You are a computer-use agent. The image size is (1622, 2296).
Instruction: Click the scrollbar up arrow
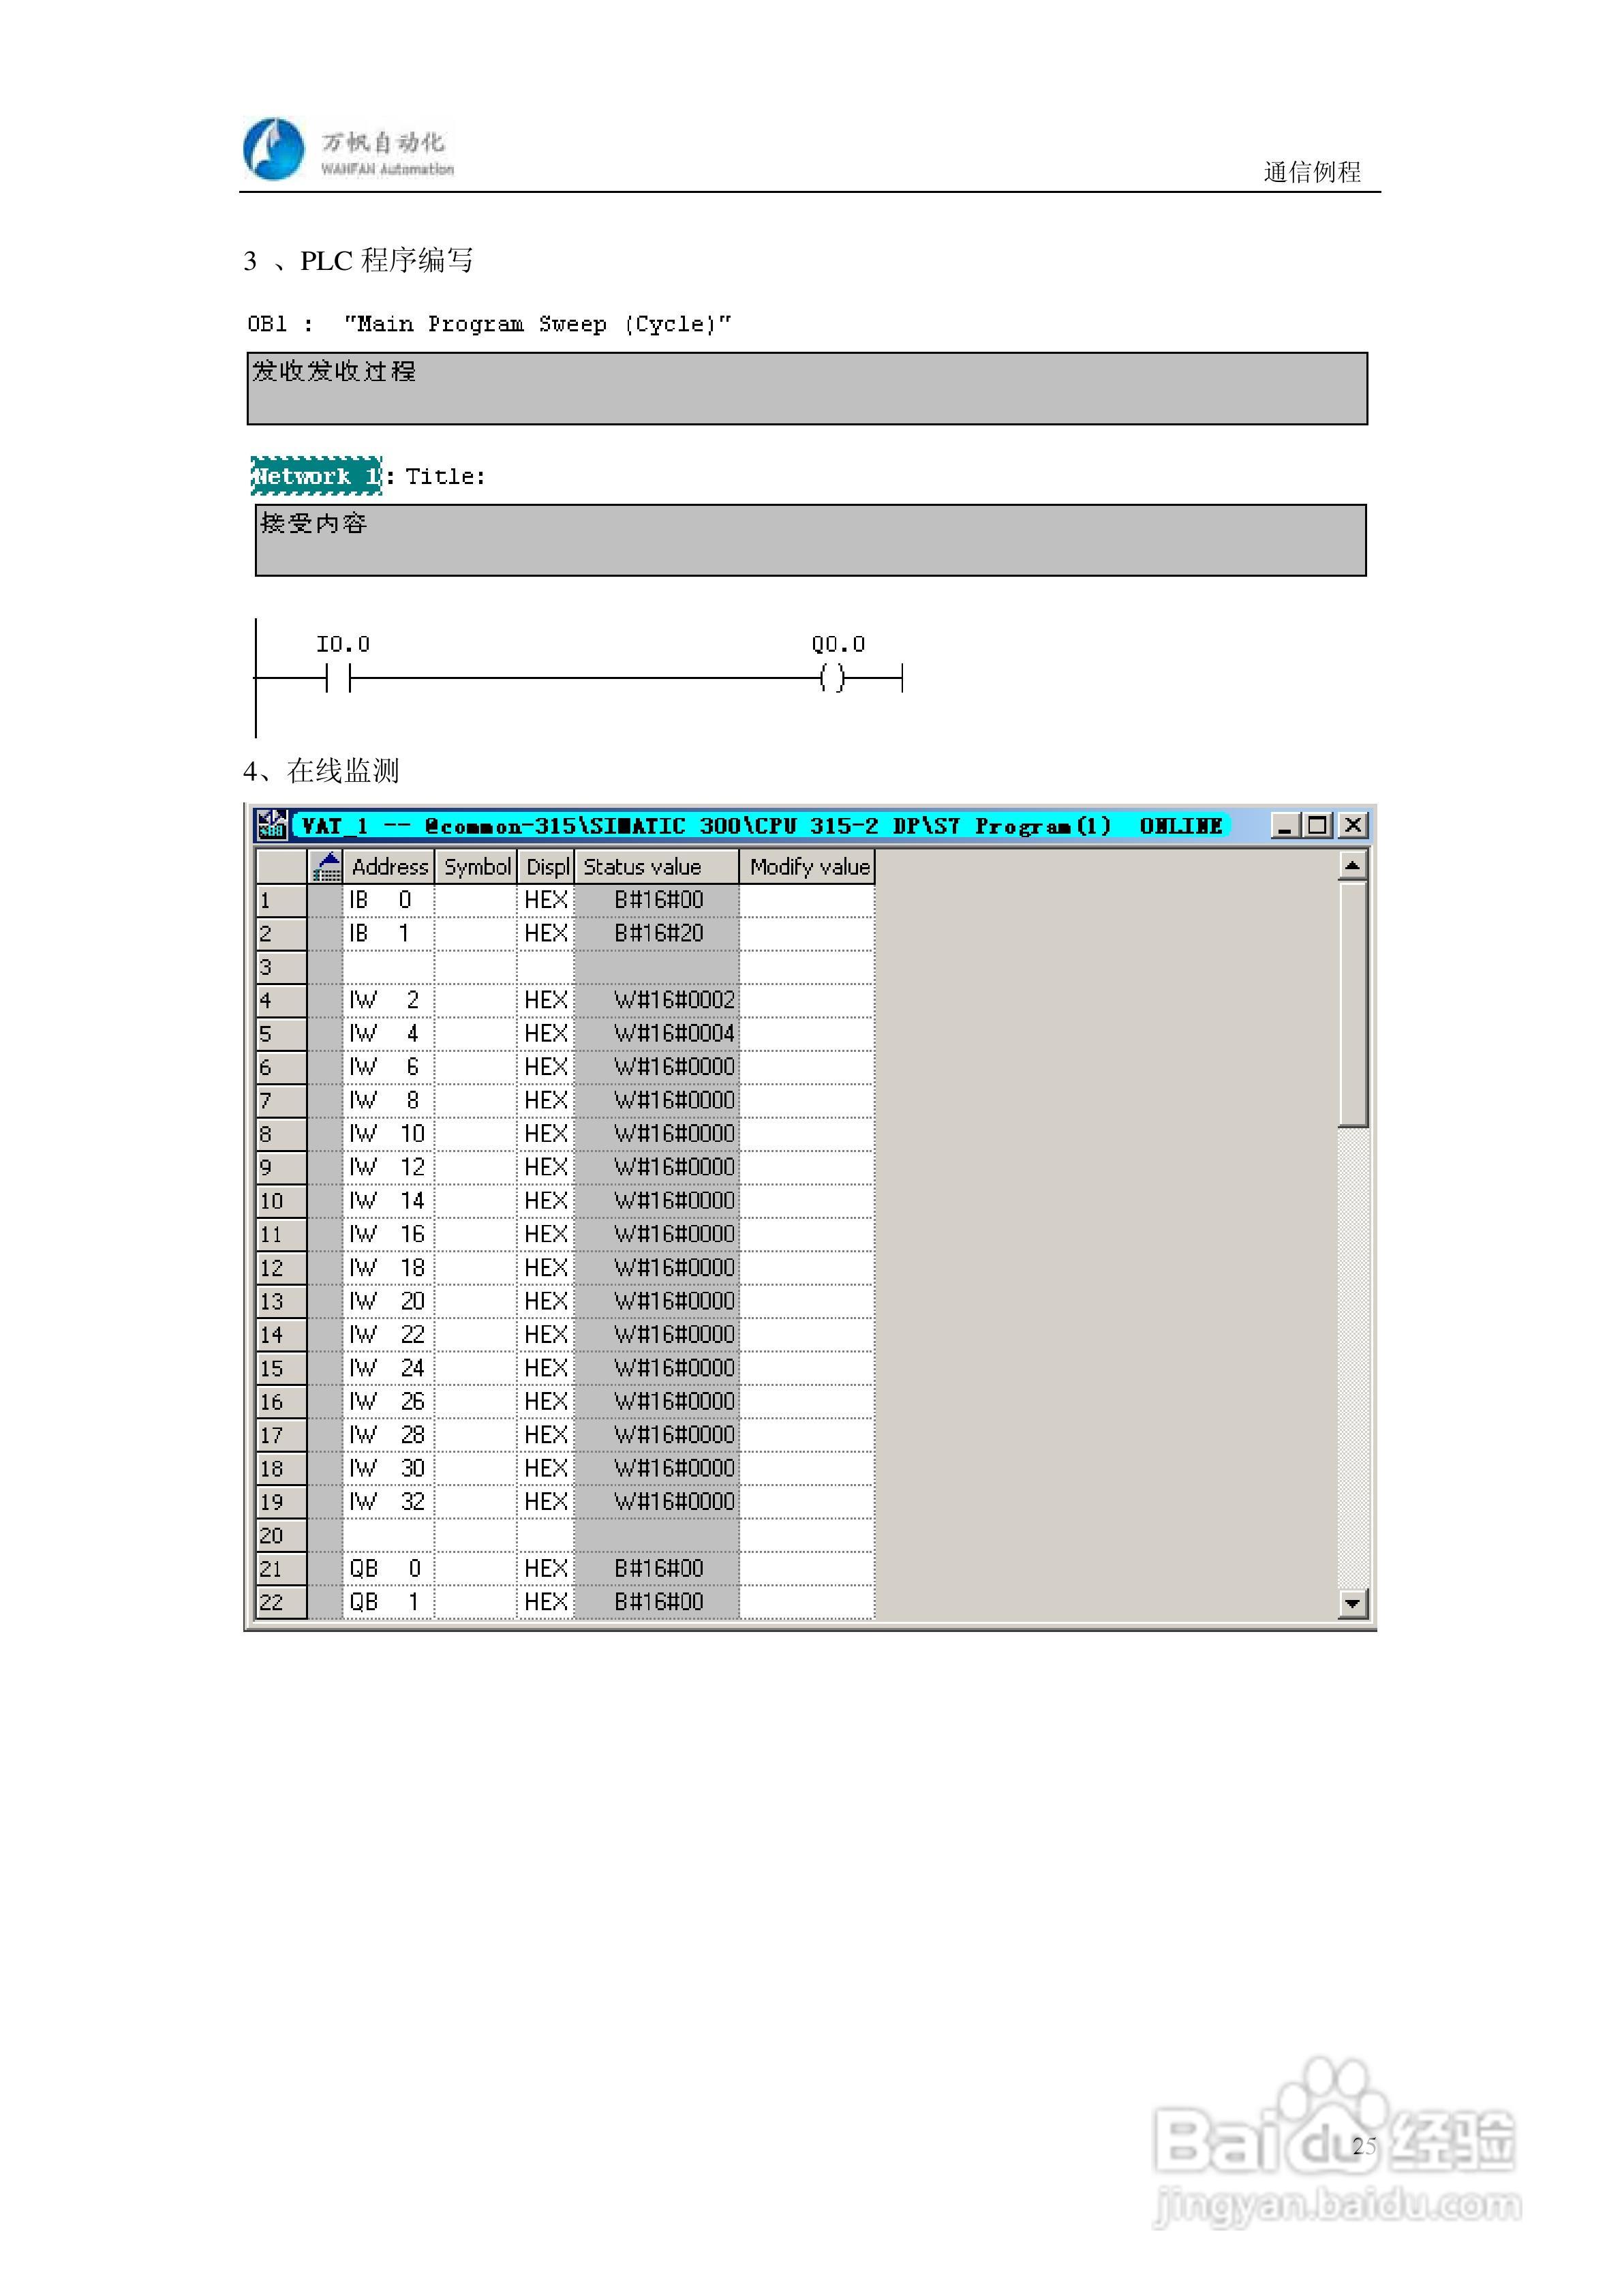click(1352, 865)
